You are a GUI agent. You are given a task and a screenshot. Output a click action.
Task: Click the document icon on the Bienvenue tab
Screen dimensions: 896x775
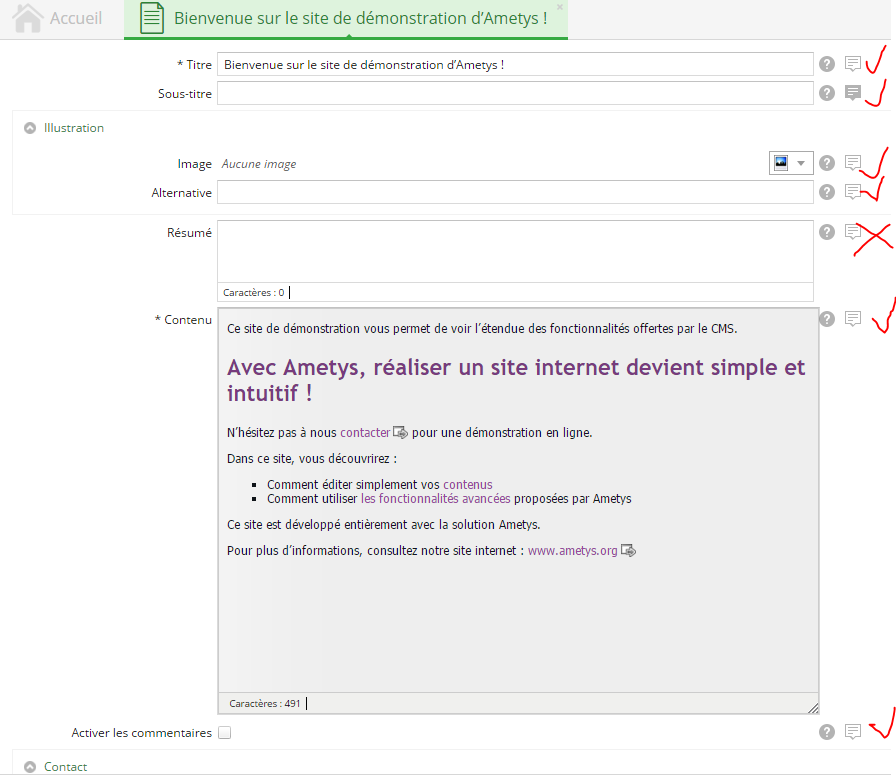(x=152, y=18)
